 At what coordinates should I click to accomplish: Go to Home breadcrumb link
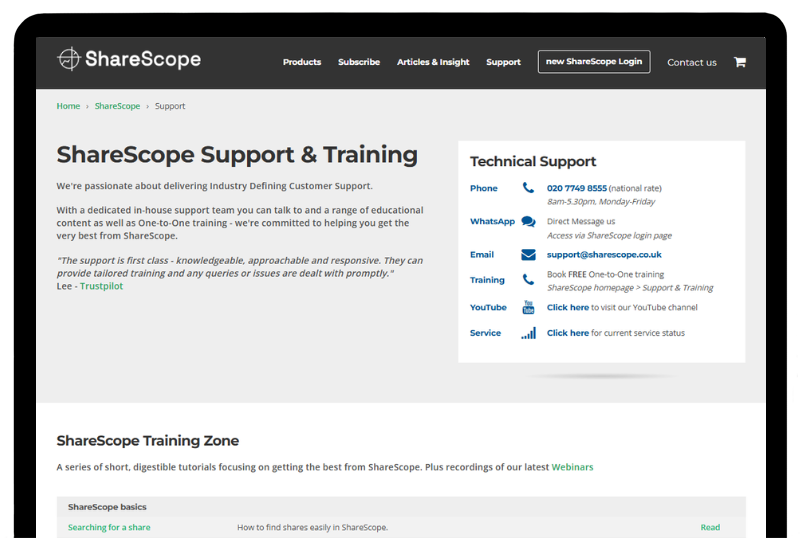tap(68, 106)
